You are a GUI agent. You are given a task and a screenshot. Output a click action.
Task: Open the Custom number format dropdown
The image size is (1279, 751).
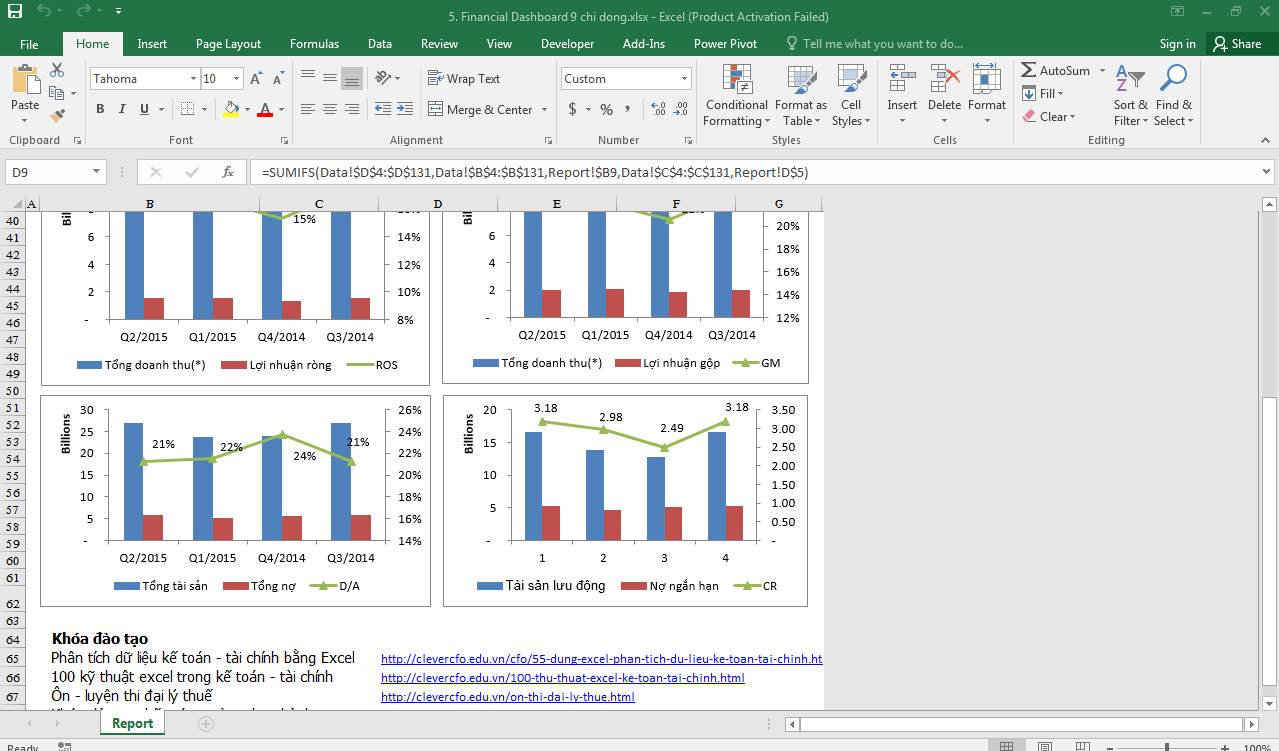(685, 79)
